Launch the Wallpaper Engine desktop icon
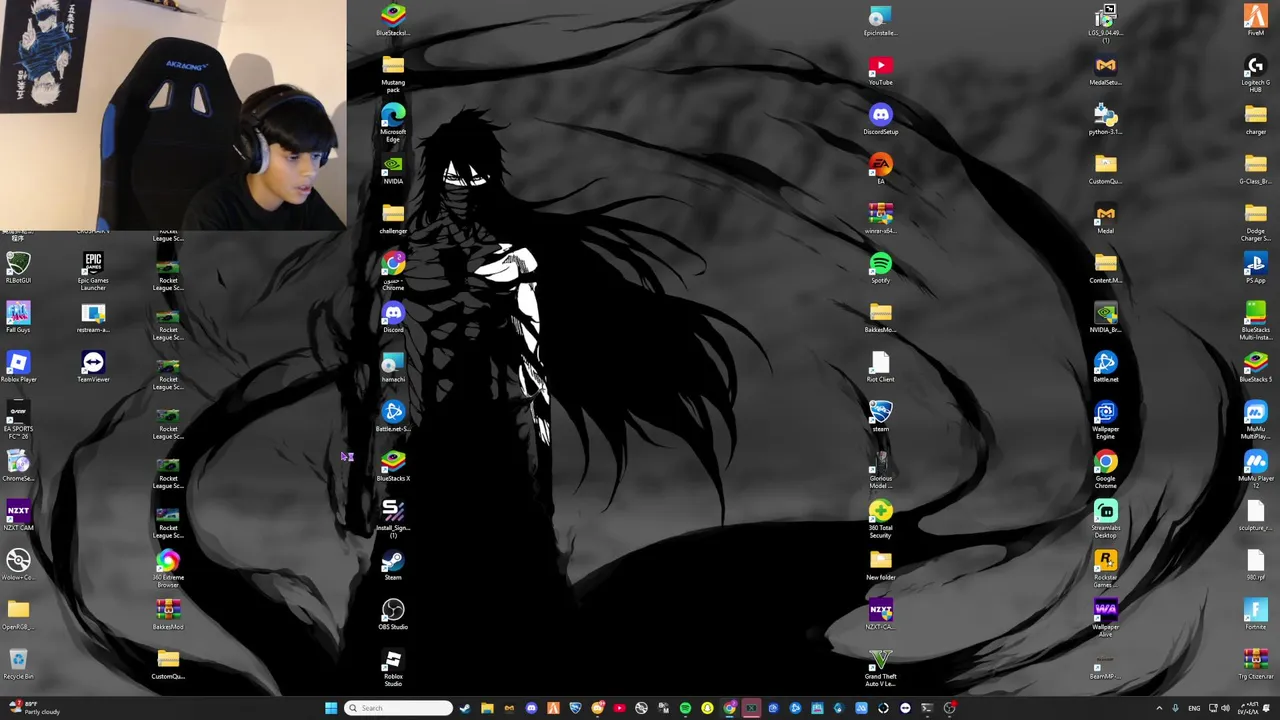1280x720 pixels. point(1105,420)
